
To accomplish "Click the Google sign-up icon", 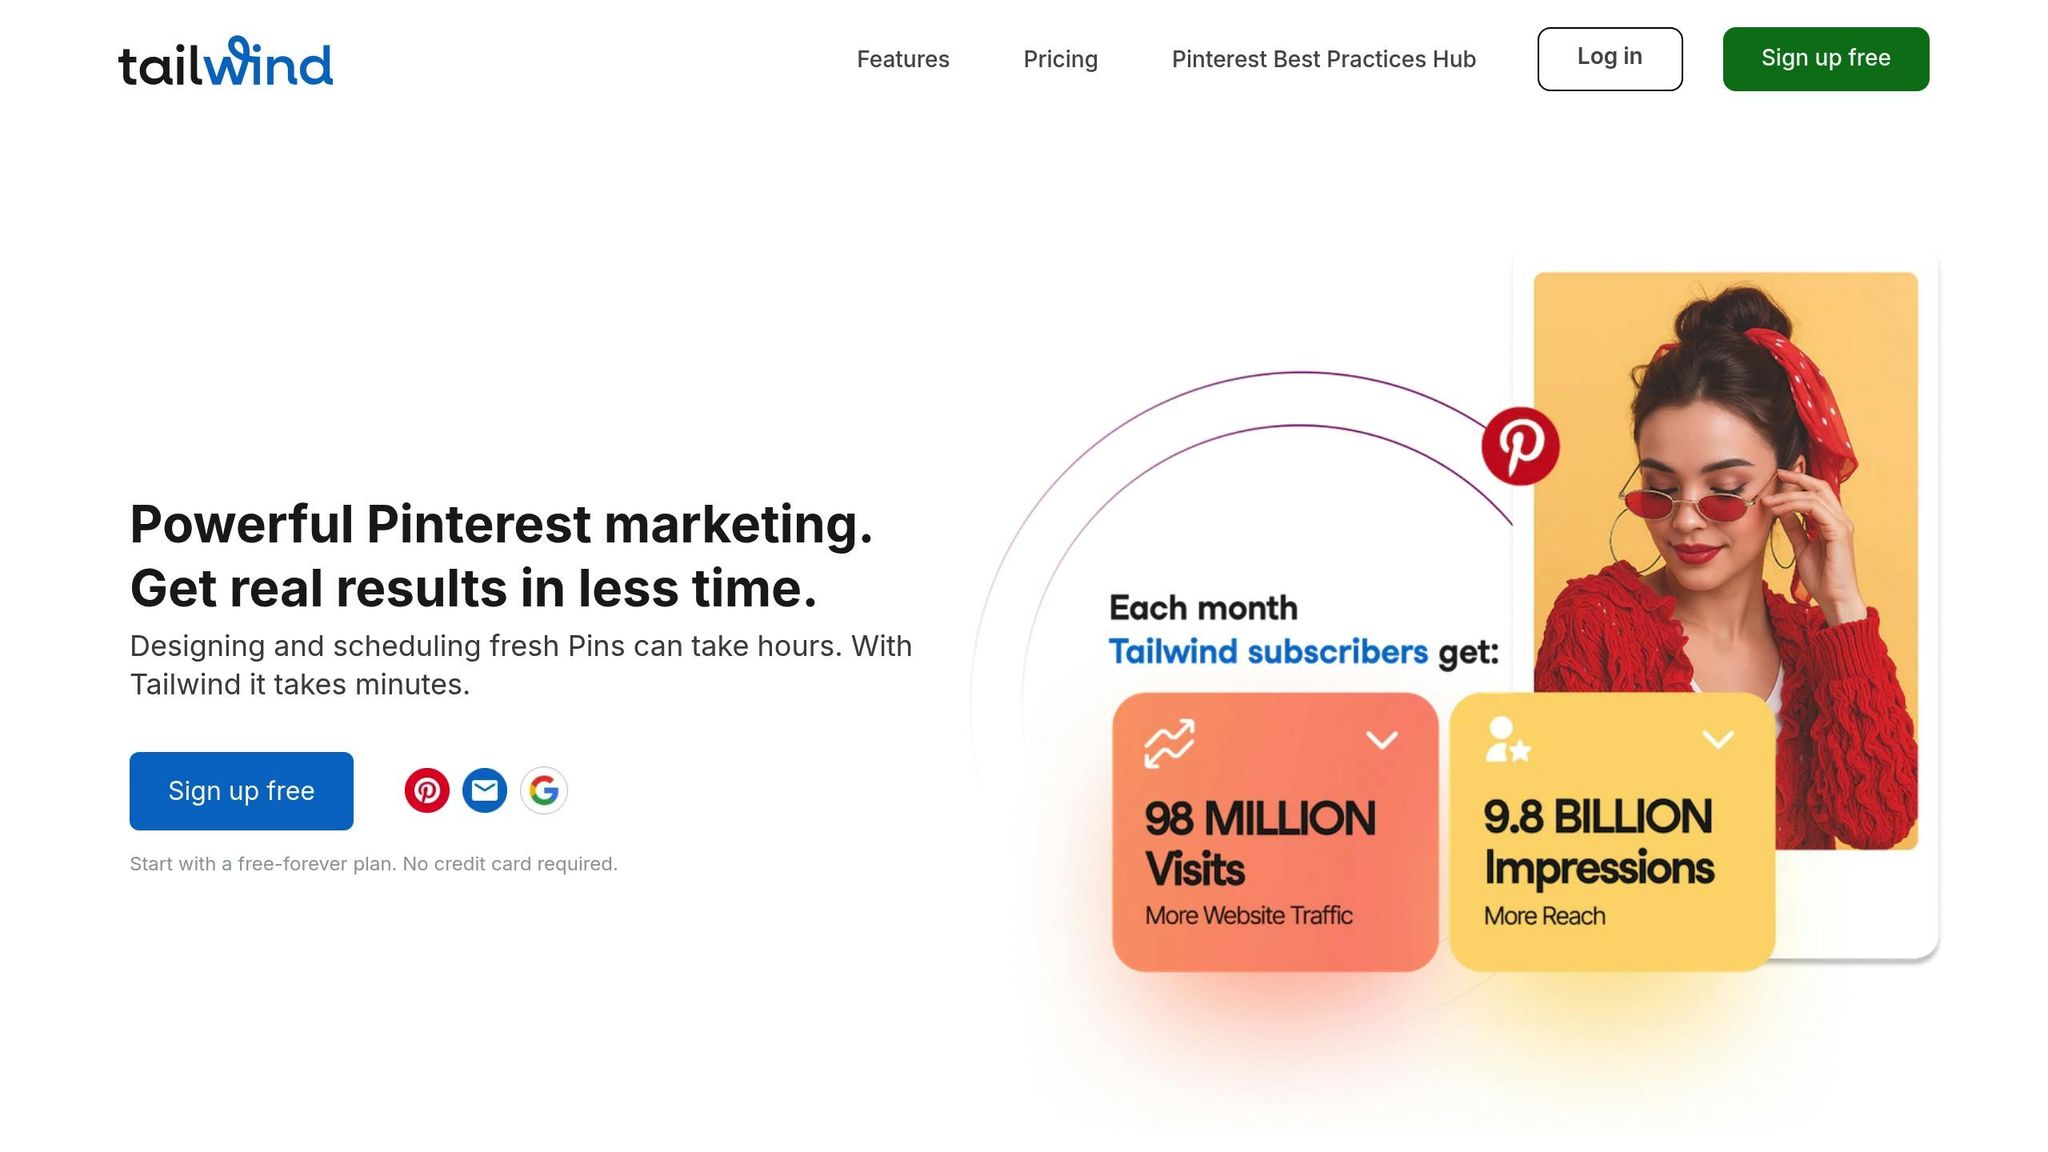I will pos(544,791).
